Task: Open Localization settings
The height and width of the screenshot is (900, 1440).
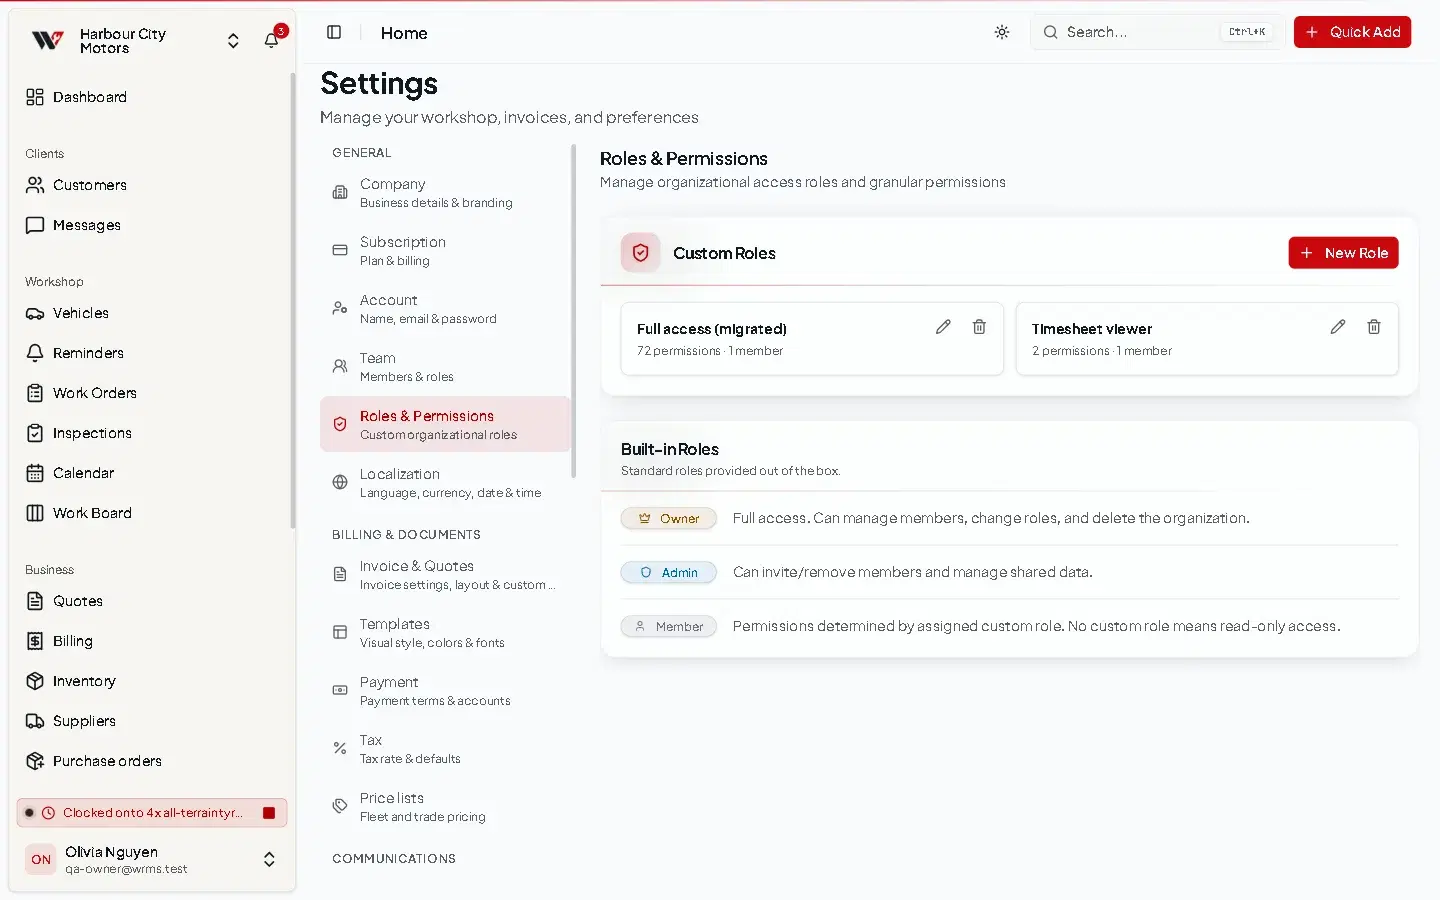Action: [x=444, y=483]
